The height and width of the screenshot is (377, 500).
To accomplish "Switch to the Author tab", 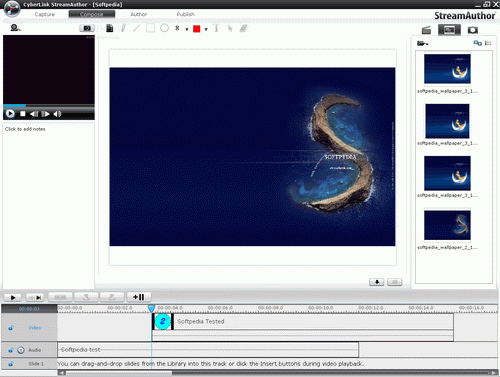I will (x=139, y=14).
